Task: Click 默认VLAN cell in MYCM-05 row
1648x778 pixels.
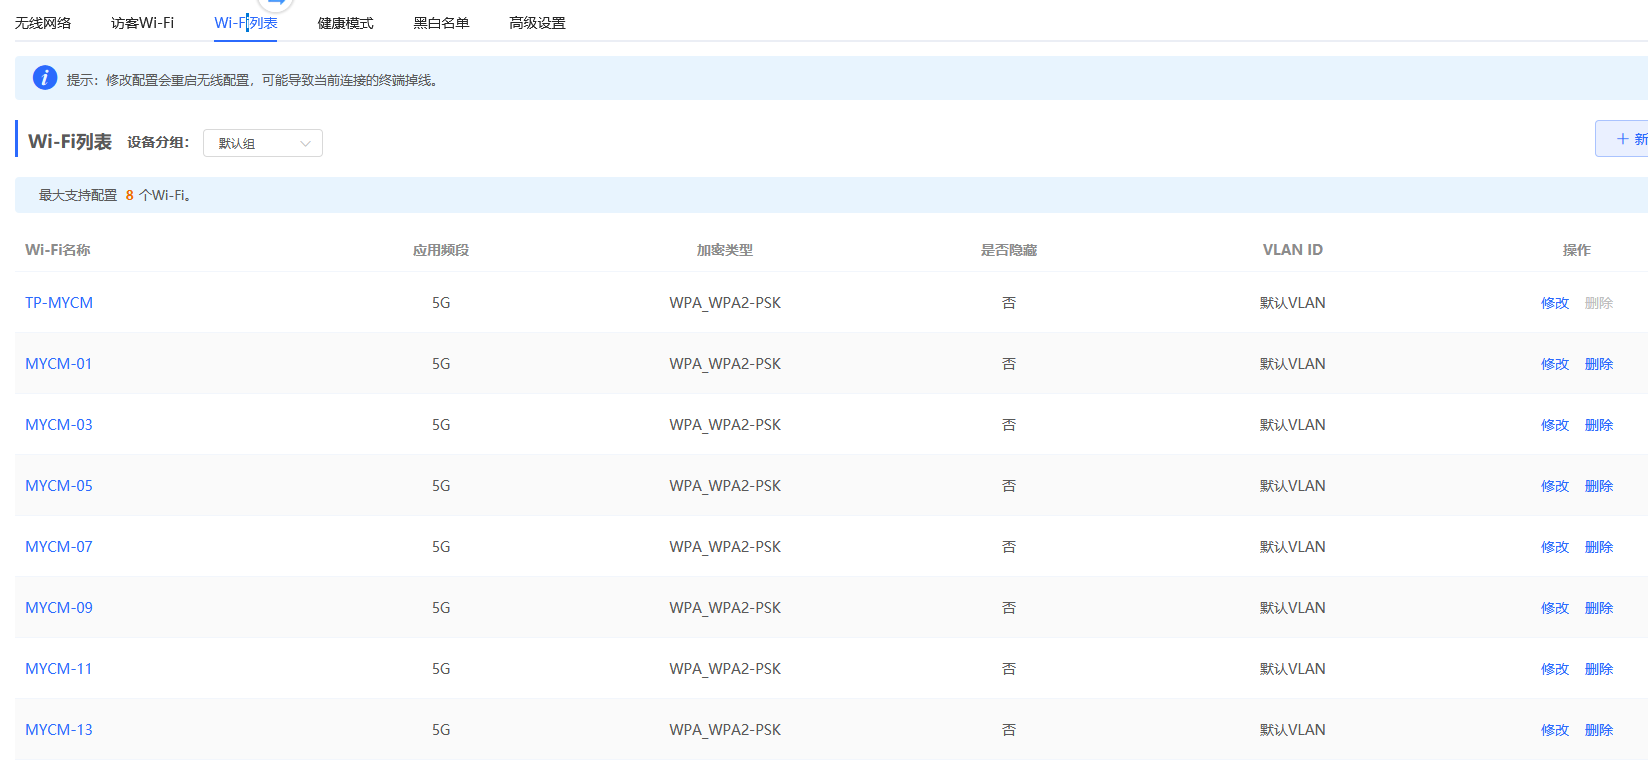Action: coord(1293,486)
